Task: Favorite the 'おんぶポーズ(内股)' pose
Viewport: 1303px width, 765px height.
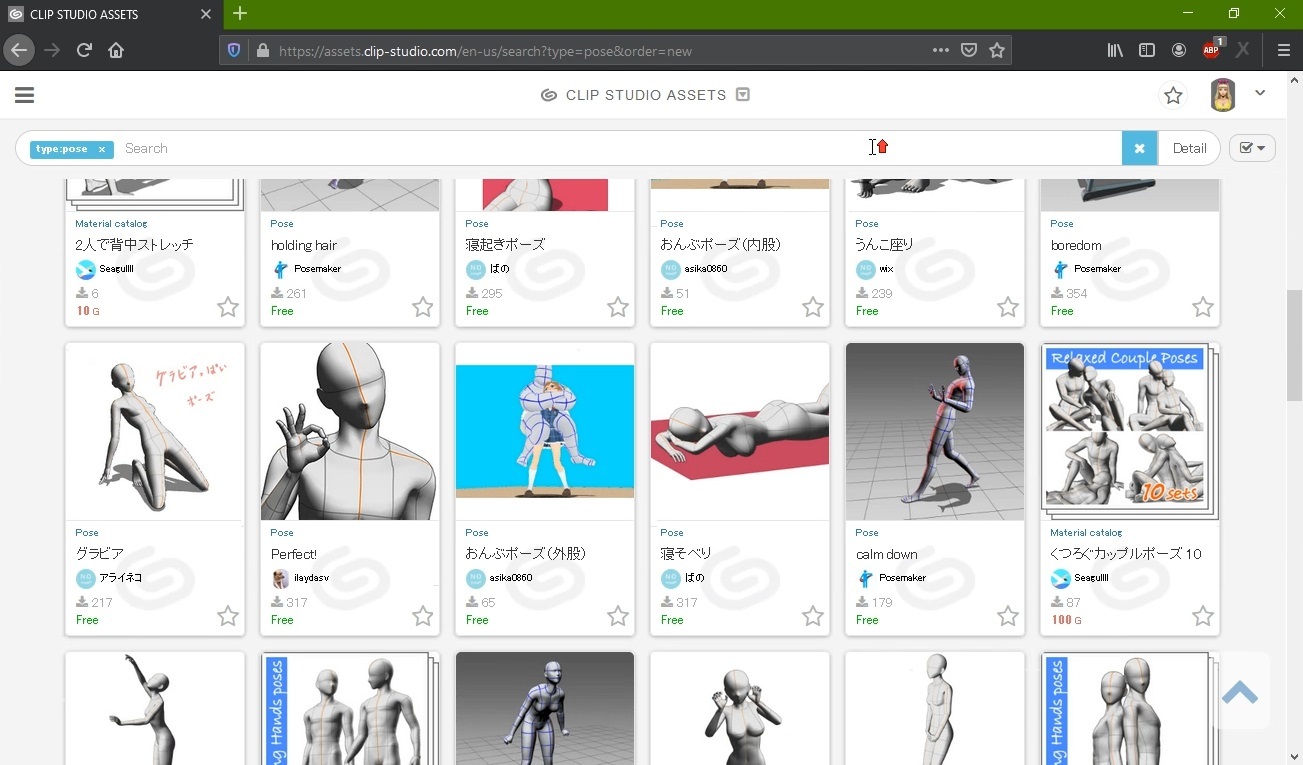Action: 813,307
